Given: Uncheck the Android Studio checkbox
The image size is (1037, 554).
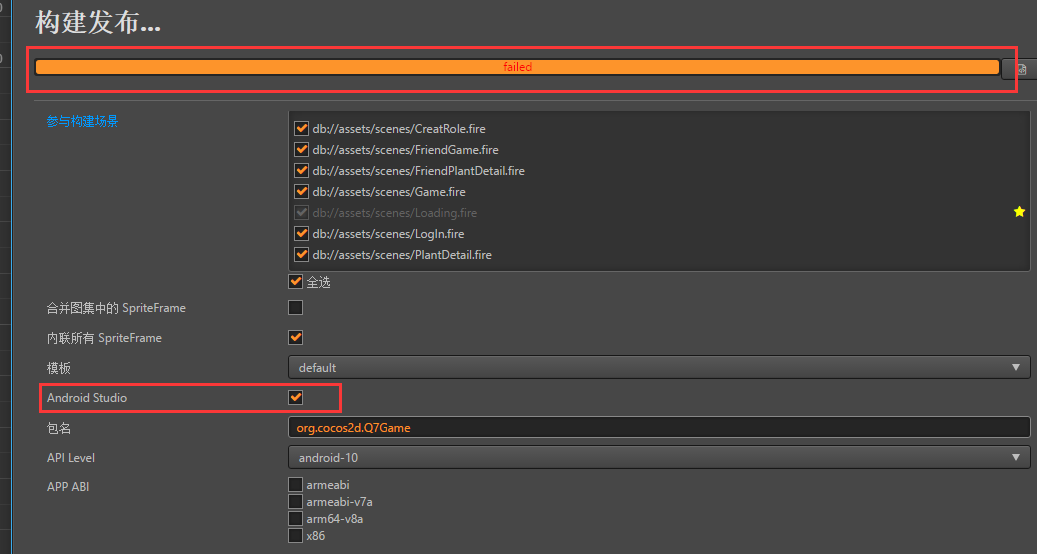Looking at the screenshot, I should click(x=296, y=397).
